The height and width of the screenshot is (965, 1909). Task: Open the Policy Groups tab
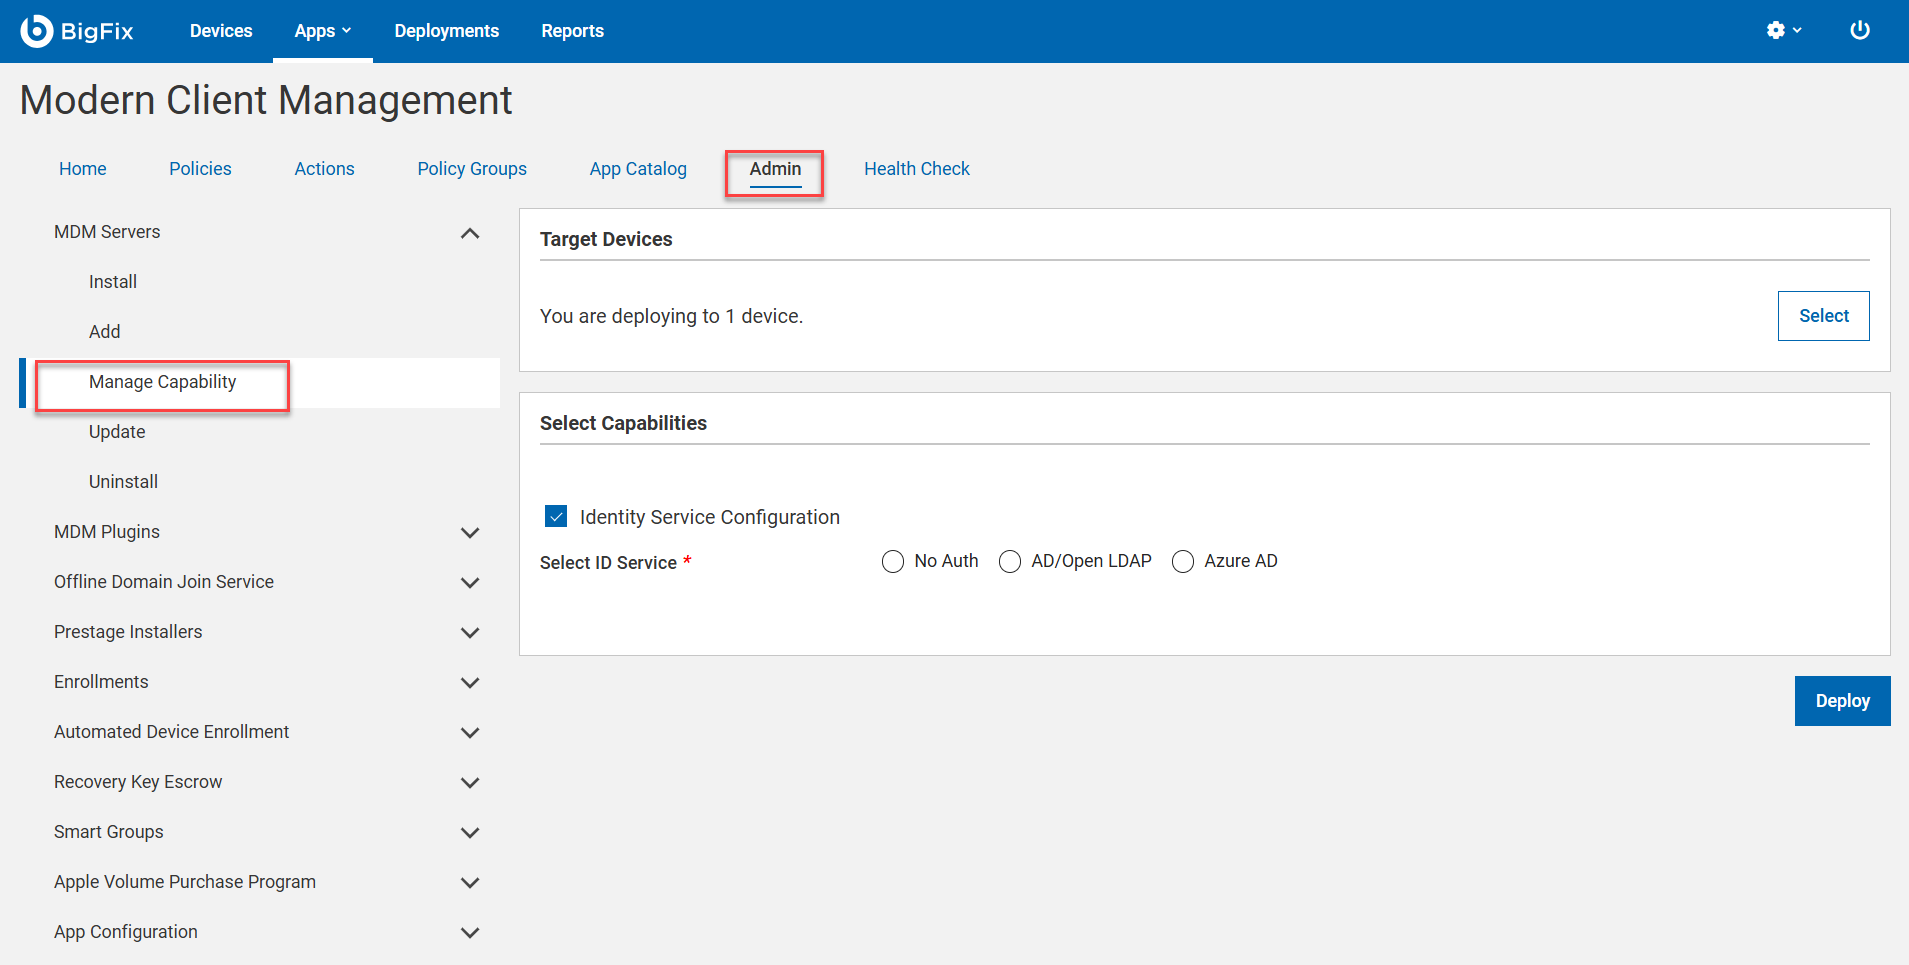pyautogui.click(x=472, y=169)
